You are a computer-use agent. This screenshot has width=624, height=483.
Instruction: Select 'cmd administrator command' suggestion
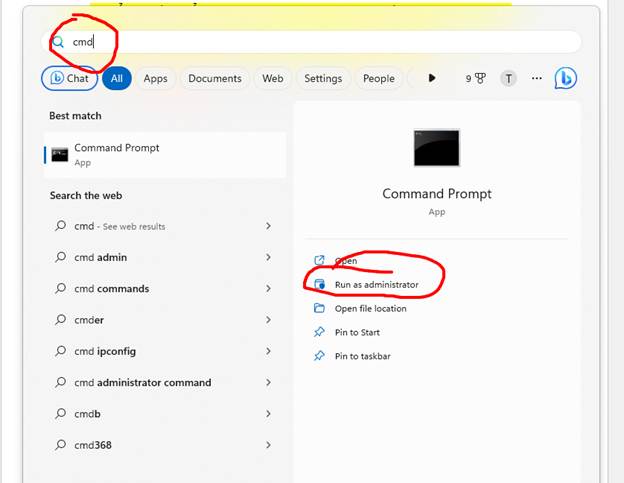click(165, 382)
